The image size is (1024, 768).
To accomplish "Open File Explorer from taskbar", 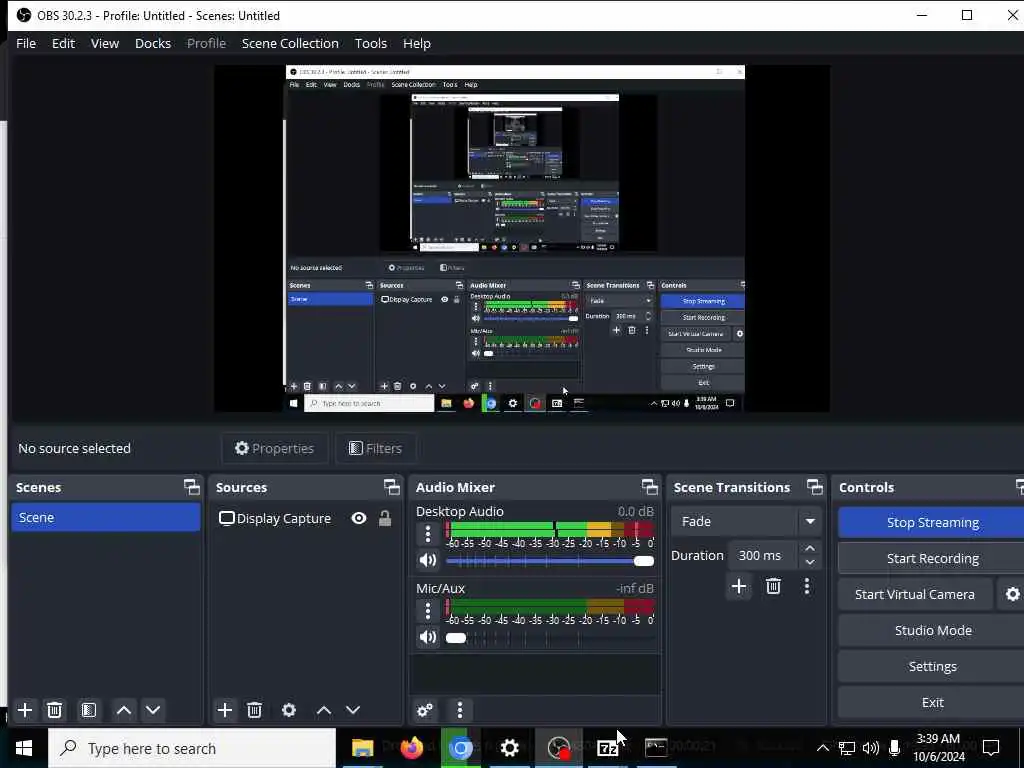I will click(362, 748).
